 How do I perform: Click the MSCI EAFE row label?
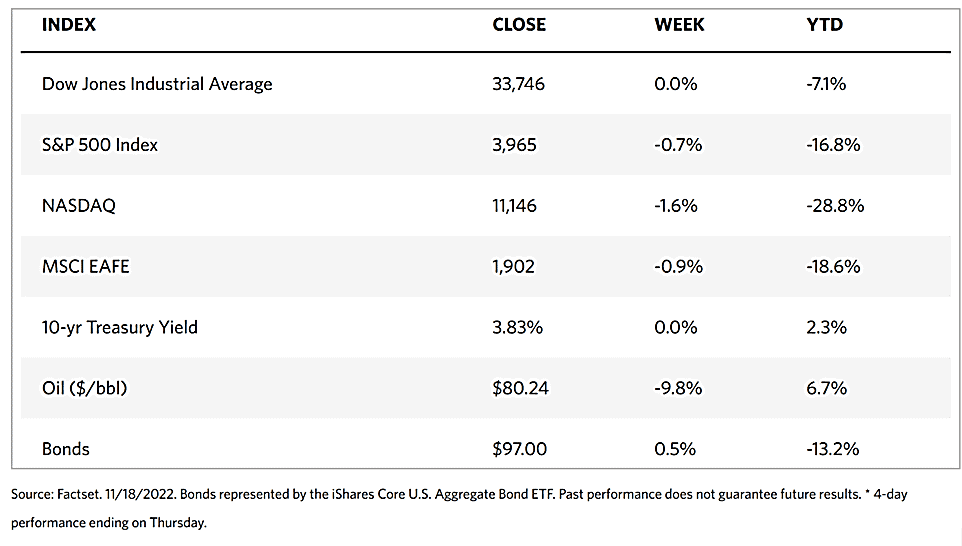point(85,267)
